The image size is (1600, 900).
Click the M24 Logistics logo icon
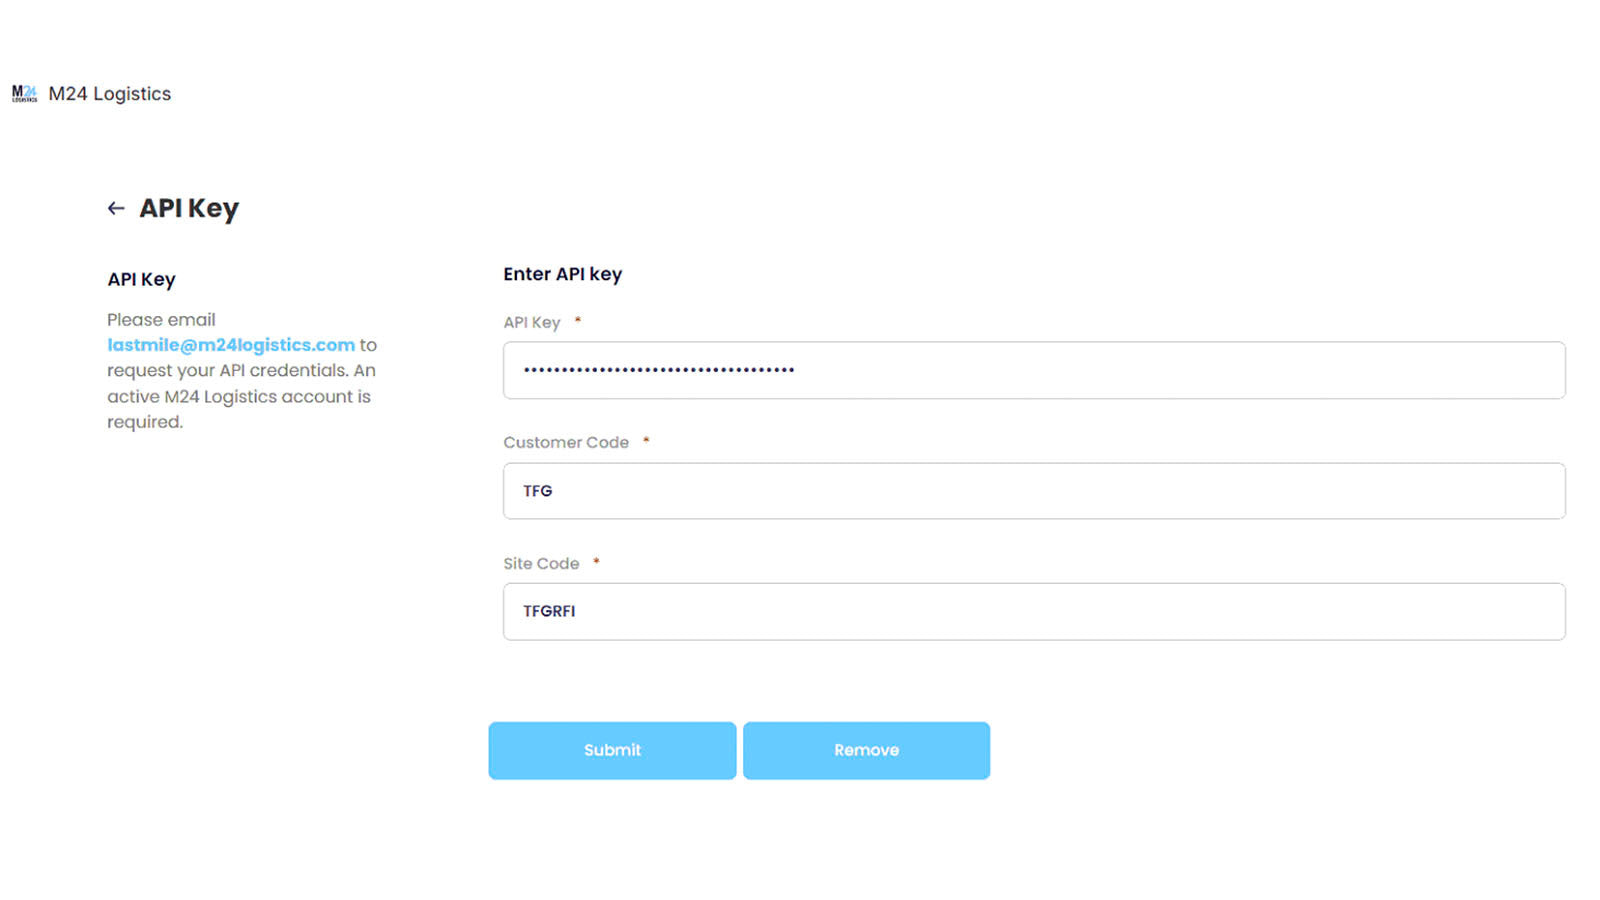(x=24, y=93)
